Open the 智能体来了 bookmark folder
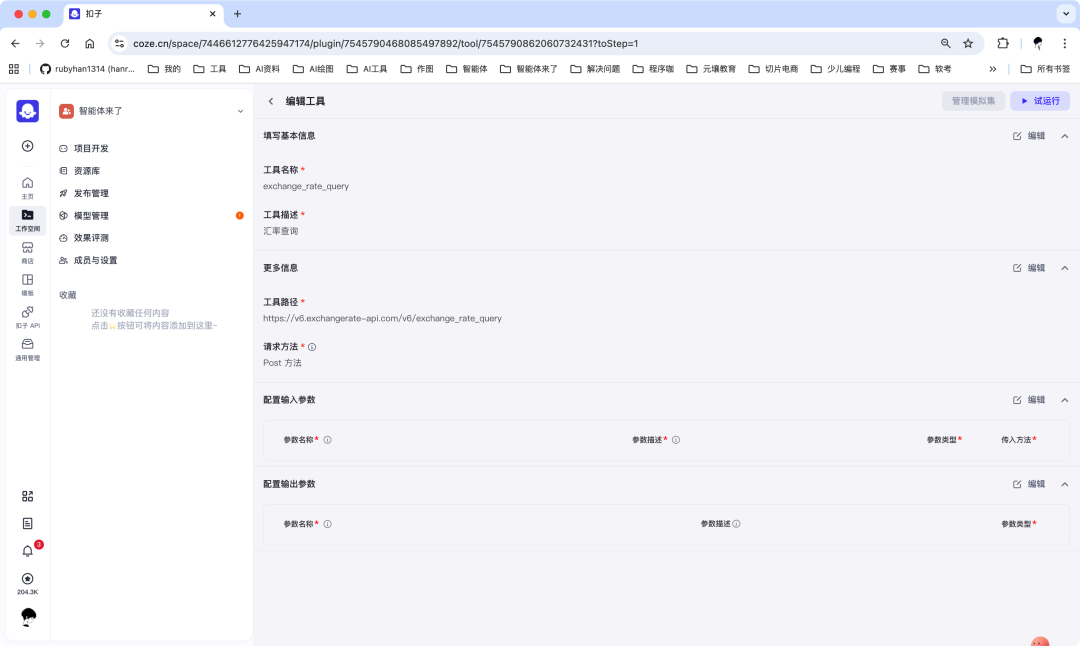The width and height of the screenshot is (1080, 646). click(529, 69)
